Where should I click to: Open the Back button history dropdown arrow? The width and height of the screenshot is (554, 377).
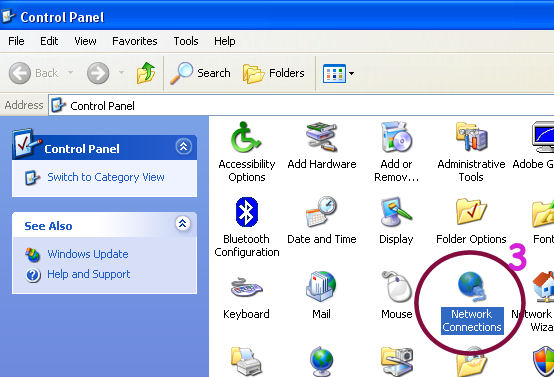tap(71, 73)
